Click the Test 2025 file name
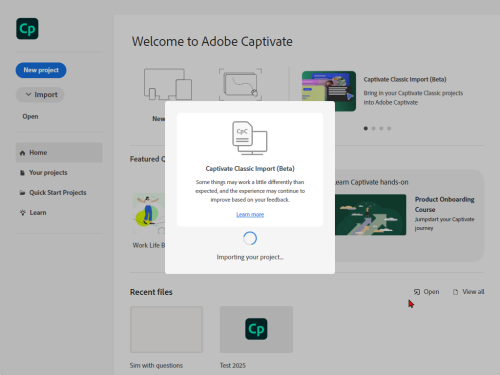This screenshot has width=500, height=375. tap(233, 365)
